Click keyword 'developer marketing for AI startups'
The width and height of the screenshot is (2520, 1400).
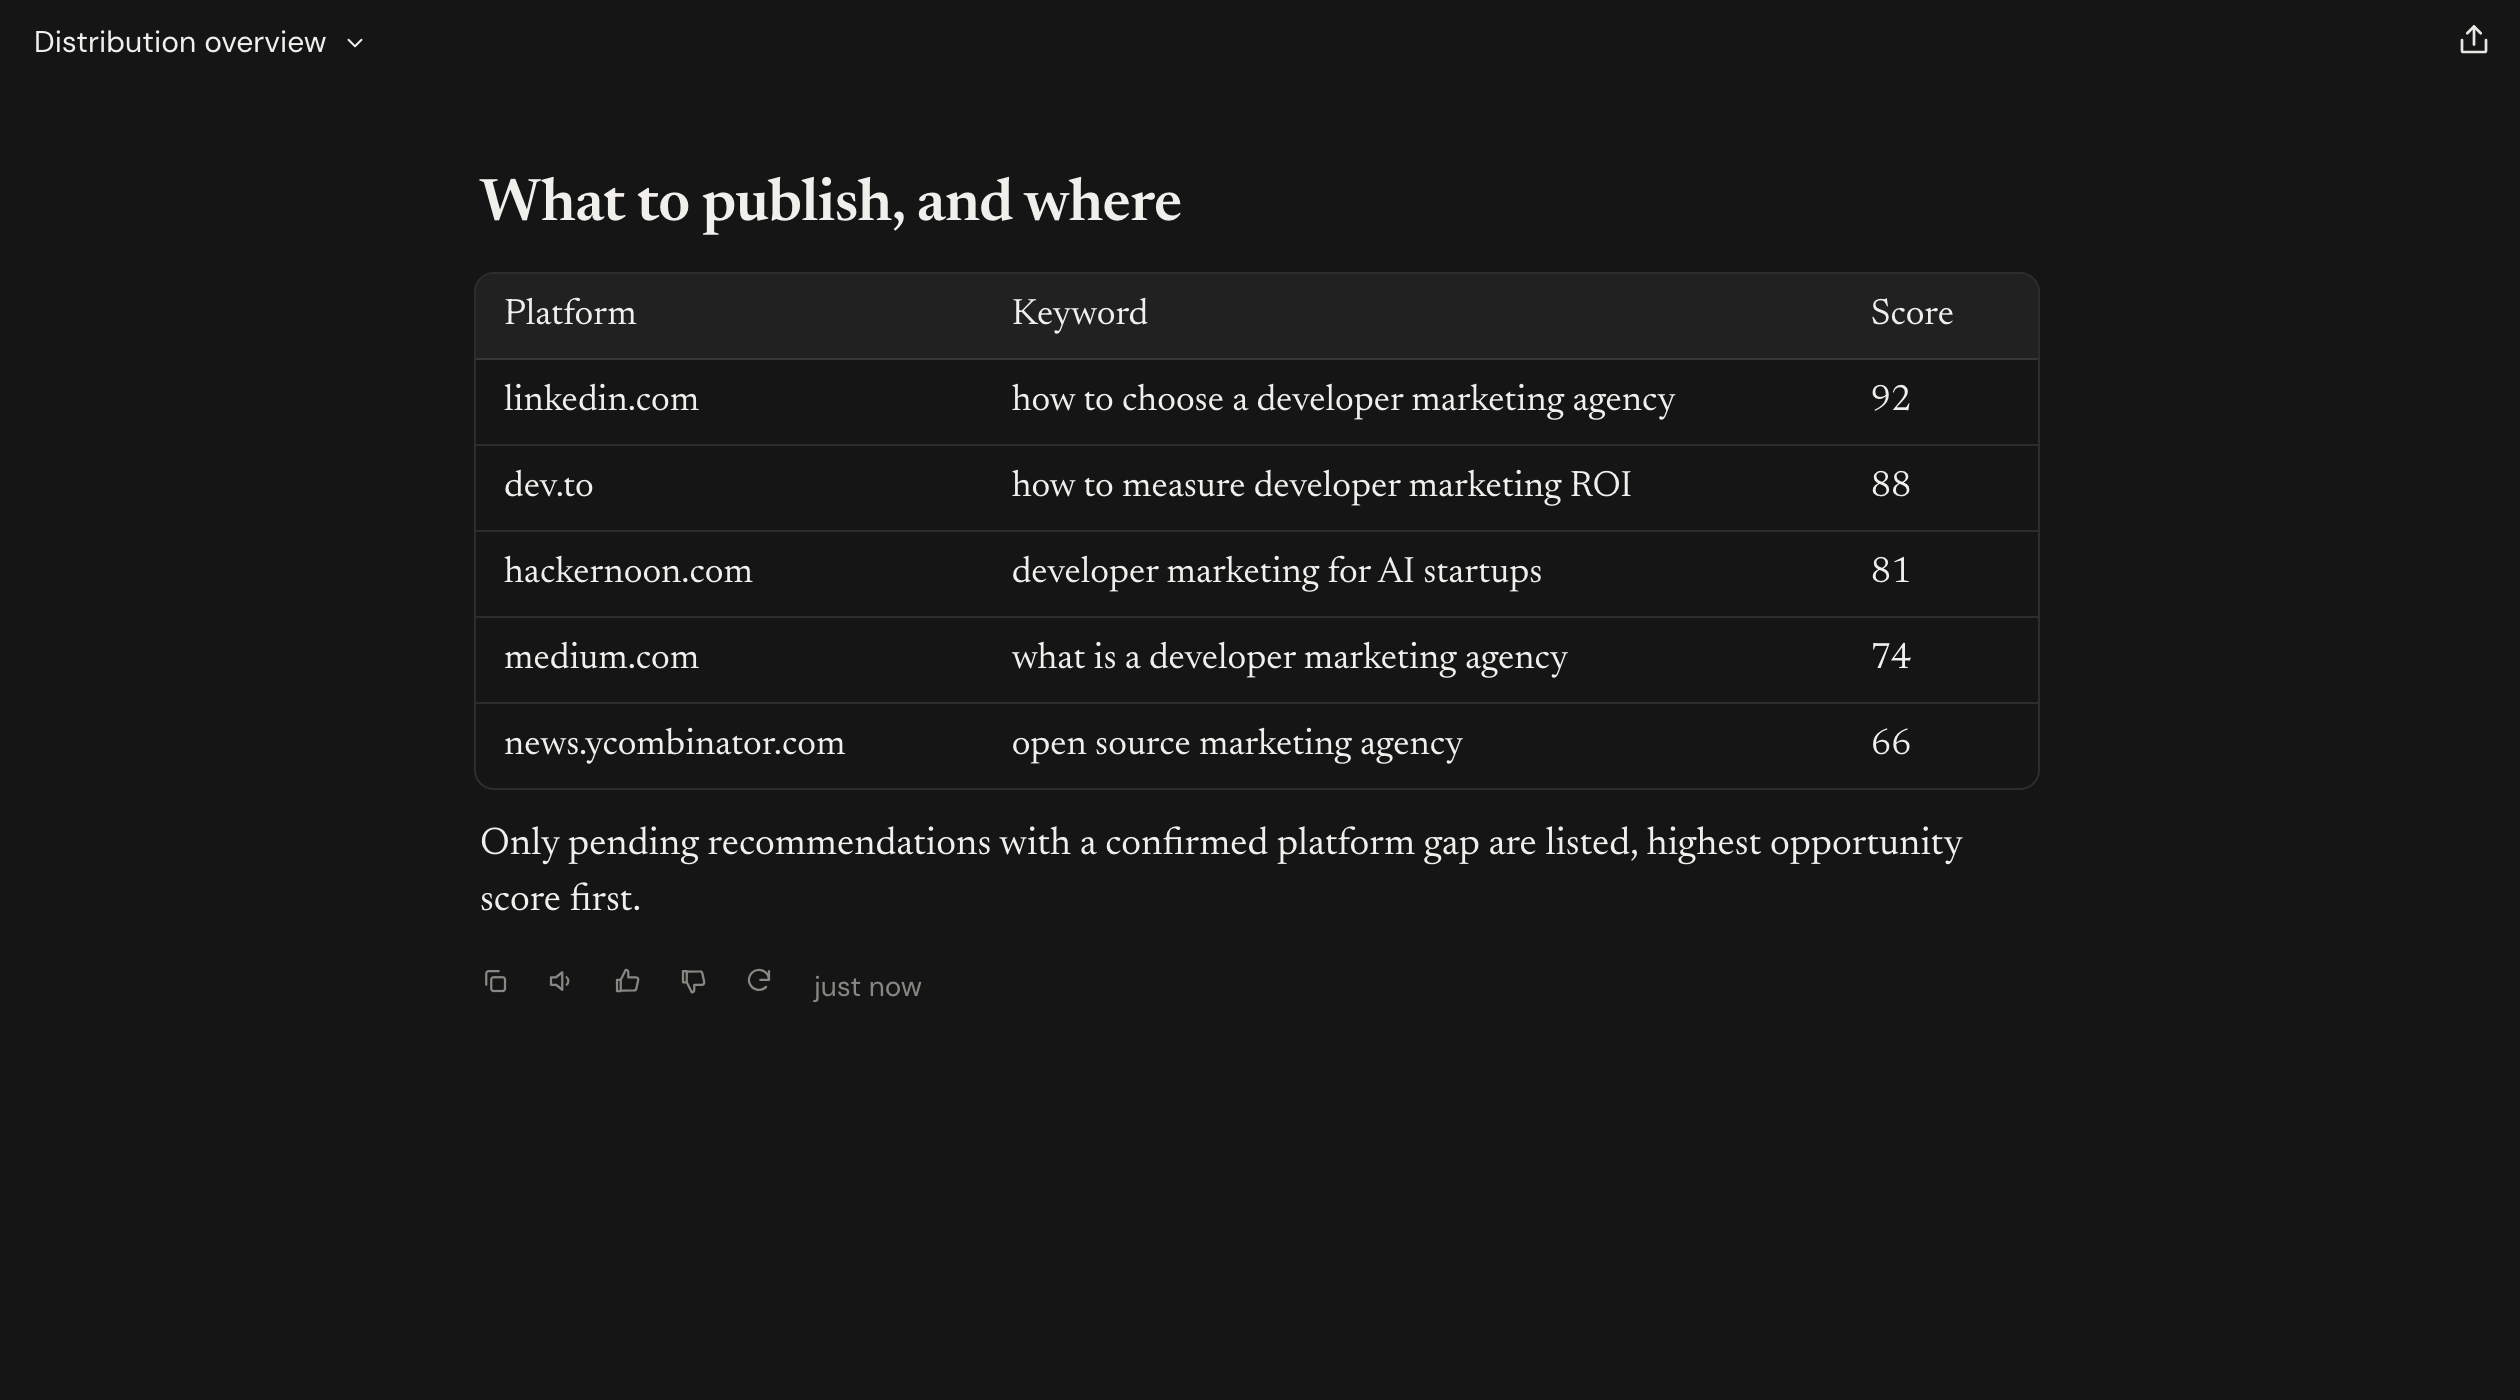click(1276, 571)
